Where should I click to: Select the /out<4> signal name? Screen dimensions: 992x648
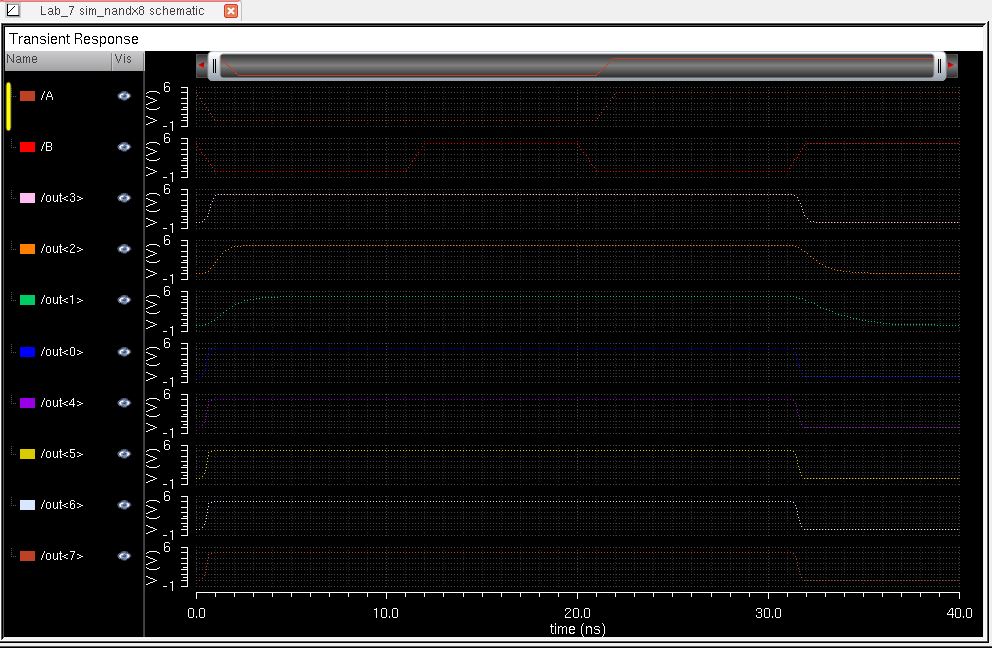pyautogui.click(x=62, y=403)
